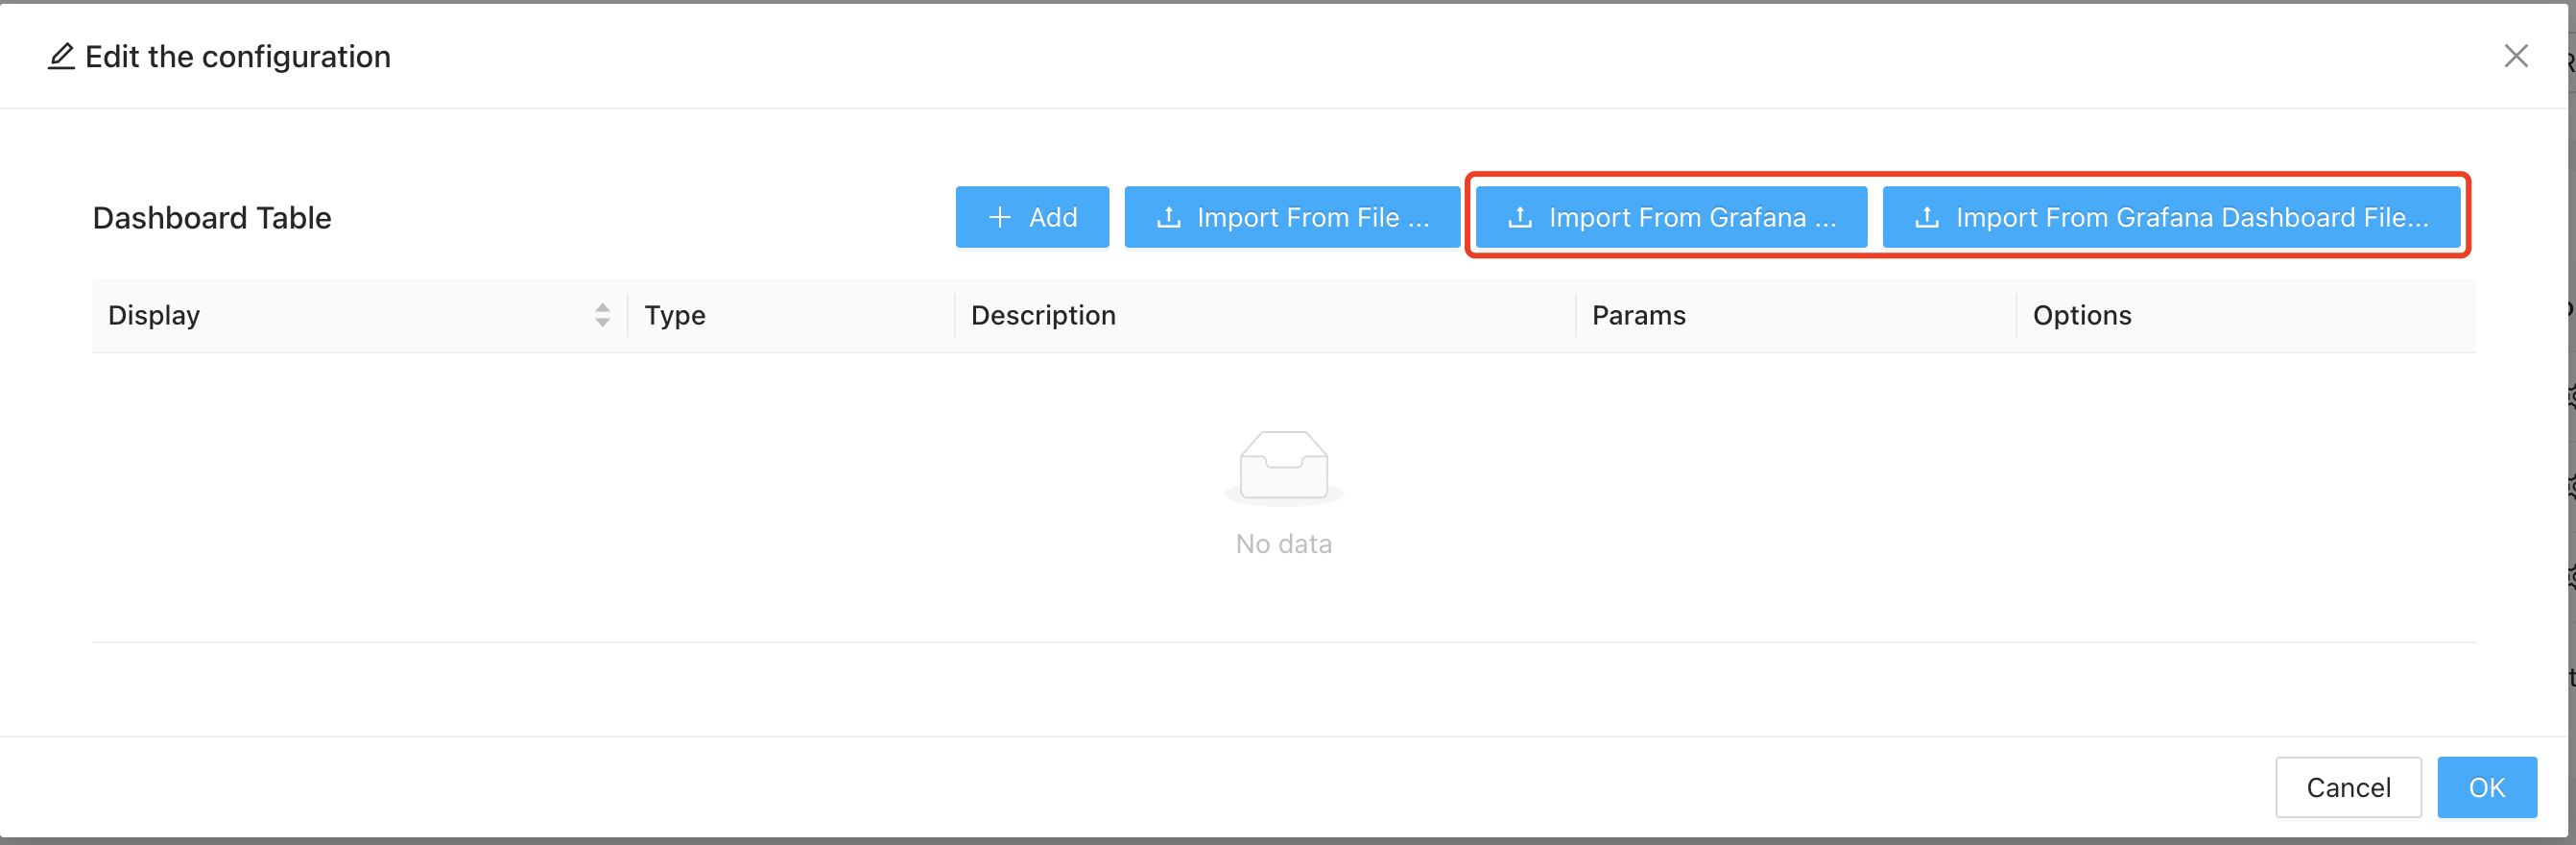The height and width of the screenshot is (845, 2576).
Task: Select the Type column header
Action: pyautogui.click(x=675, y=316)
